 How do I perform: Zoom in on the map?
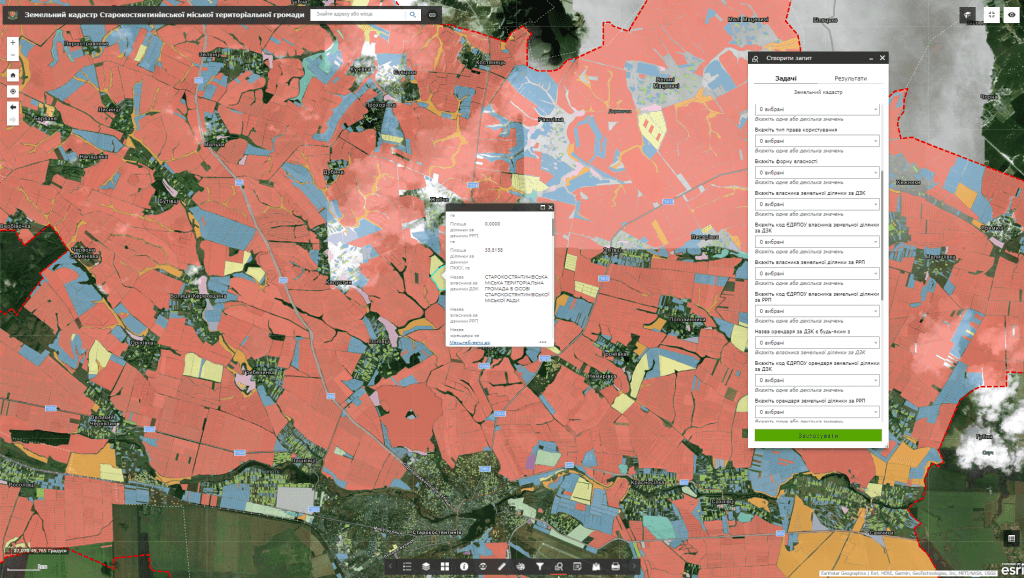pyautogui.click(x=12, y=42)
